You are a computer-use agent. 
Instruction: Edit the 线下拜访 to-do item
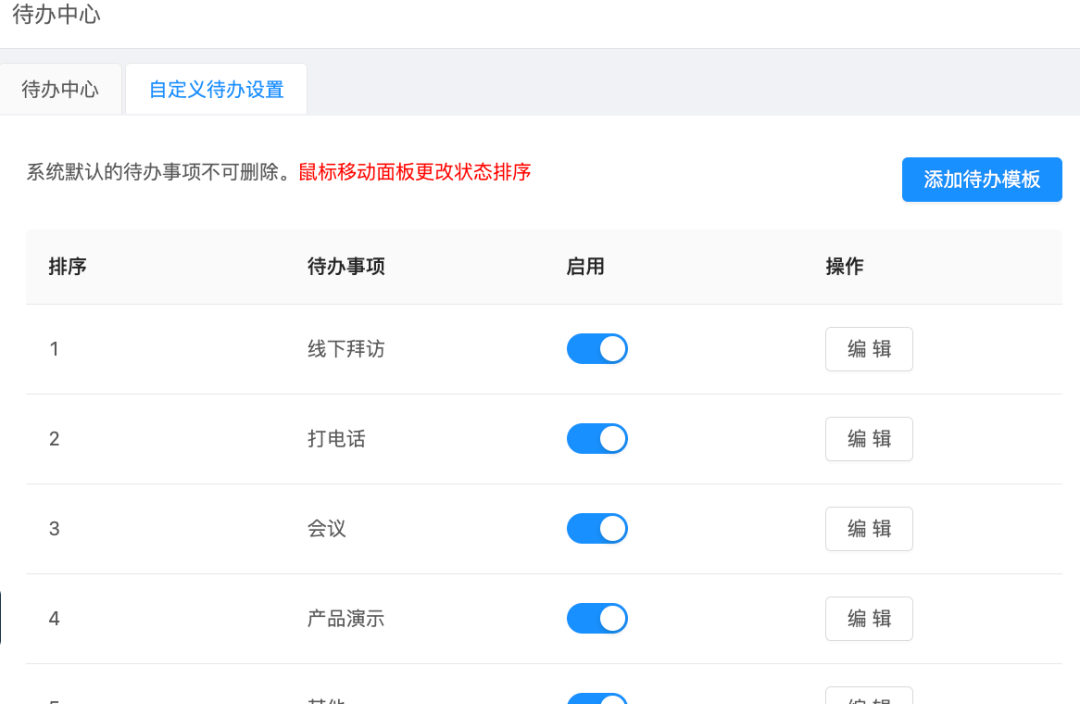(x=868, y=349)
